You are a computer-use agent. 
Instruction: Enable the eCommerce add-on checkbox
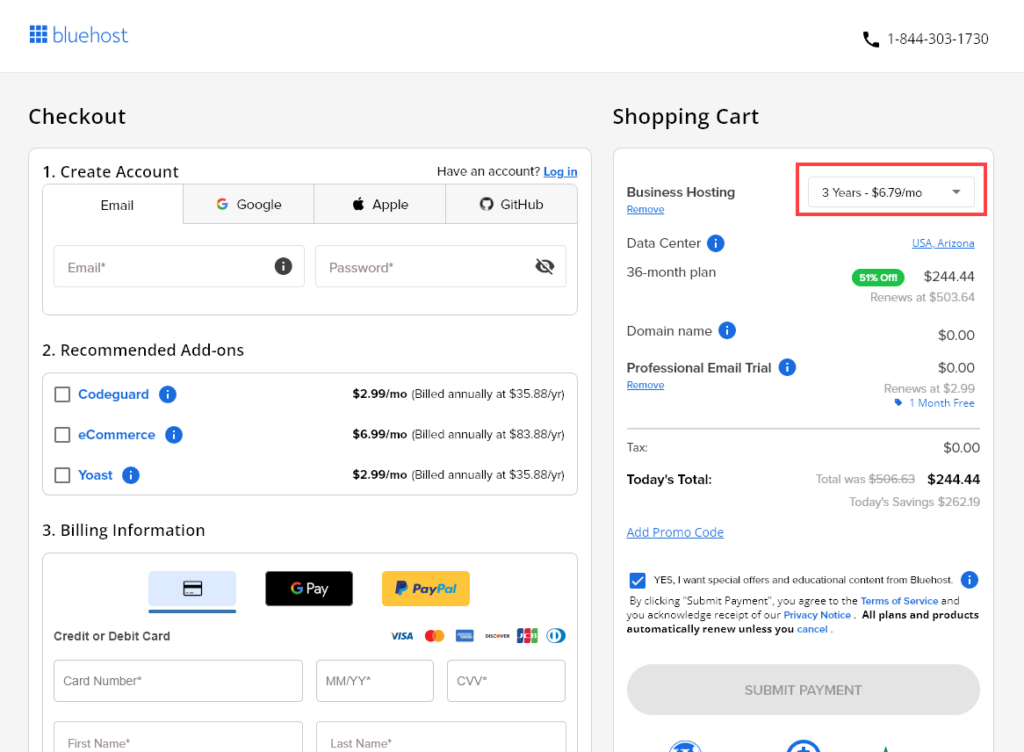(x=62, y=434)
